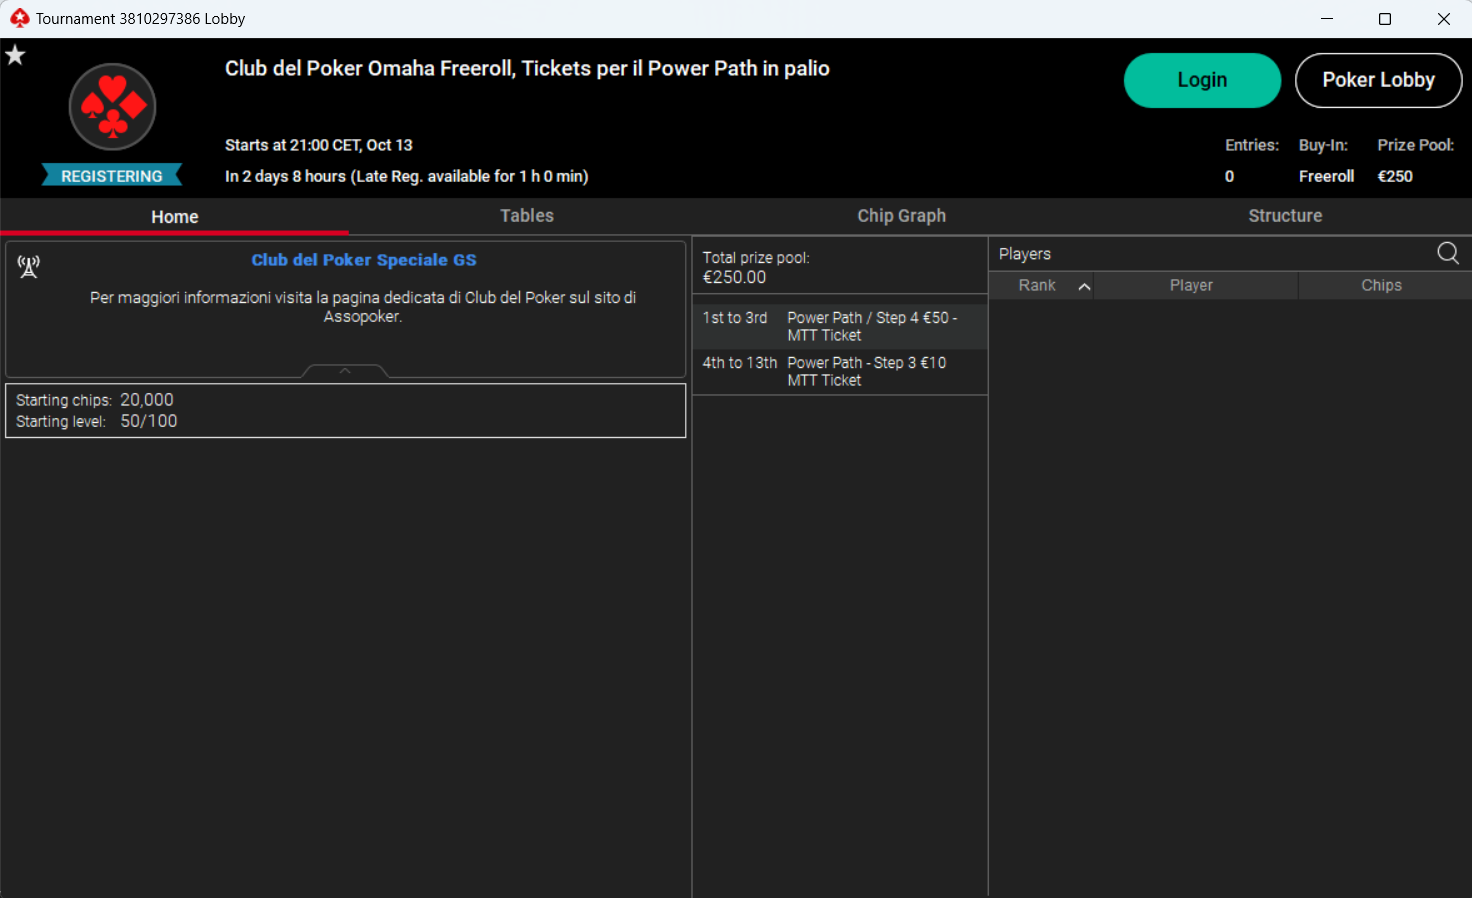This screenshot has height=898, width=1472.
Task: Open the Chip Graph tab
Action: coord(901,216)
